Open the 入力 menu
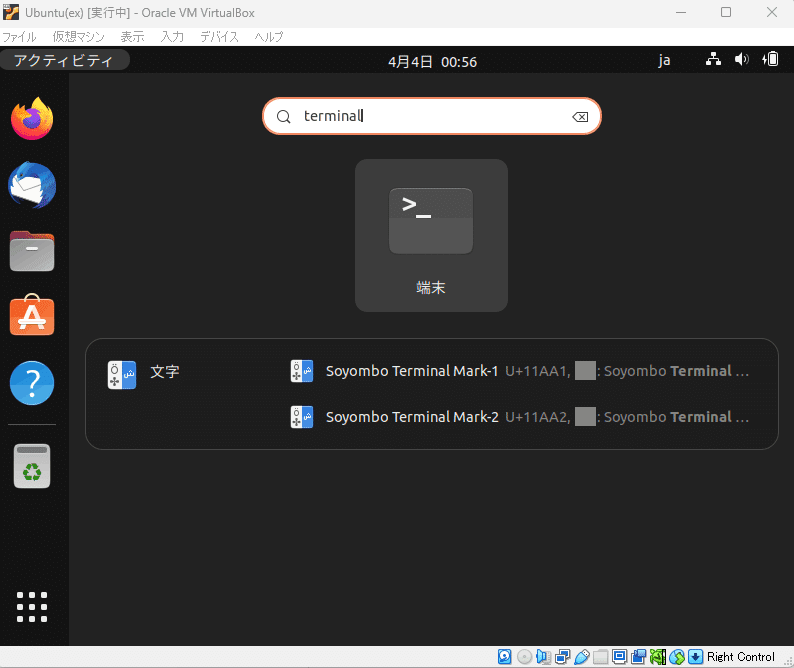 [x=172, y=37]
